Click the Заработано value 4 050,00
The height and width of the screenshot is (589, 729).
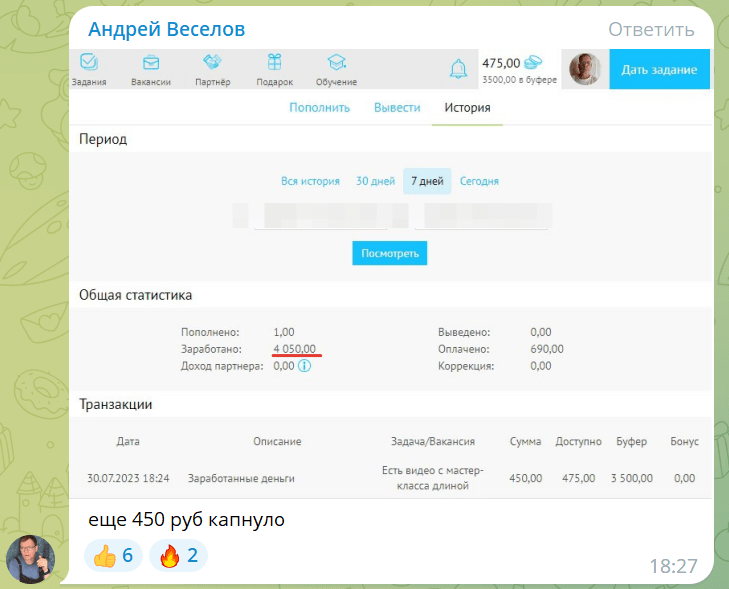coord(294,349)
